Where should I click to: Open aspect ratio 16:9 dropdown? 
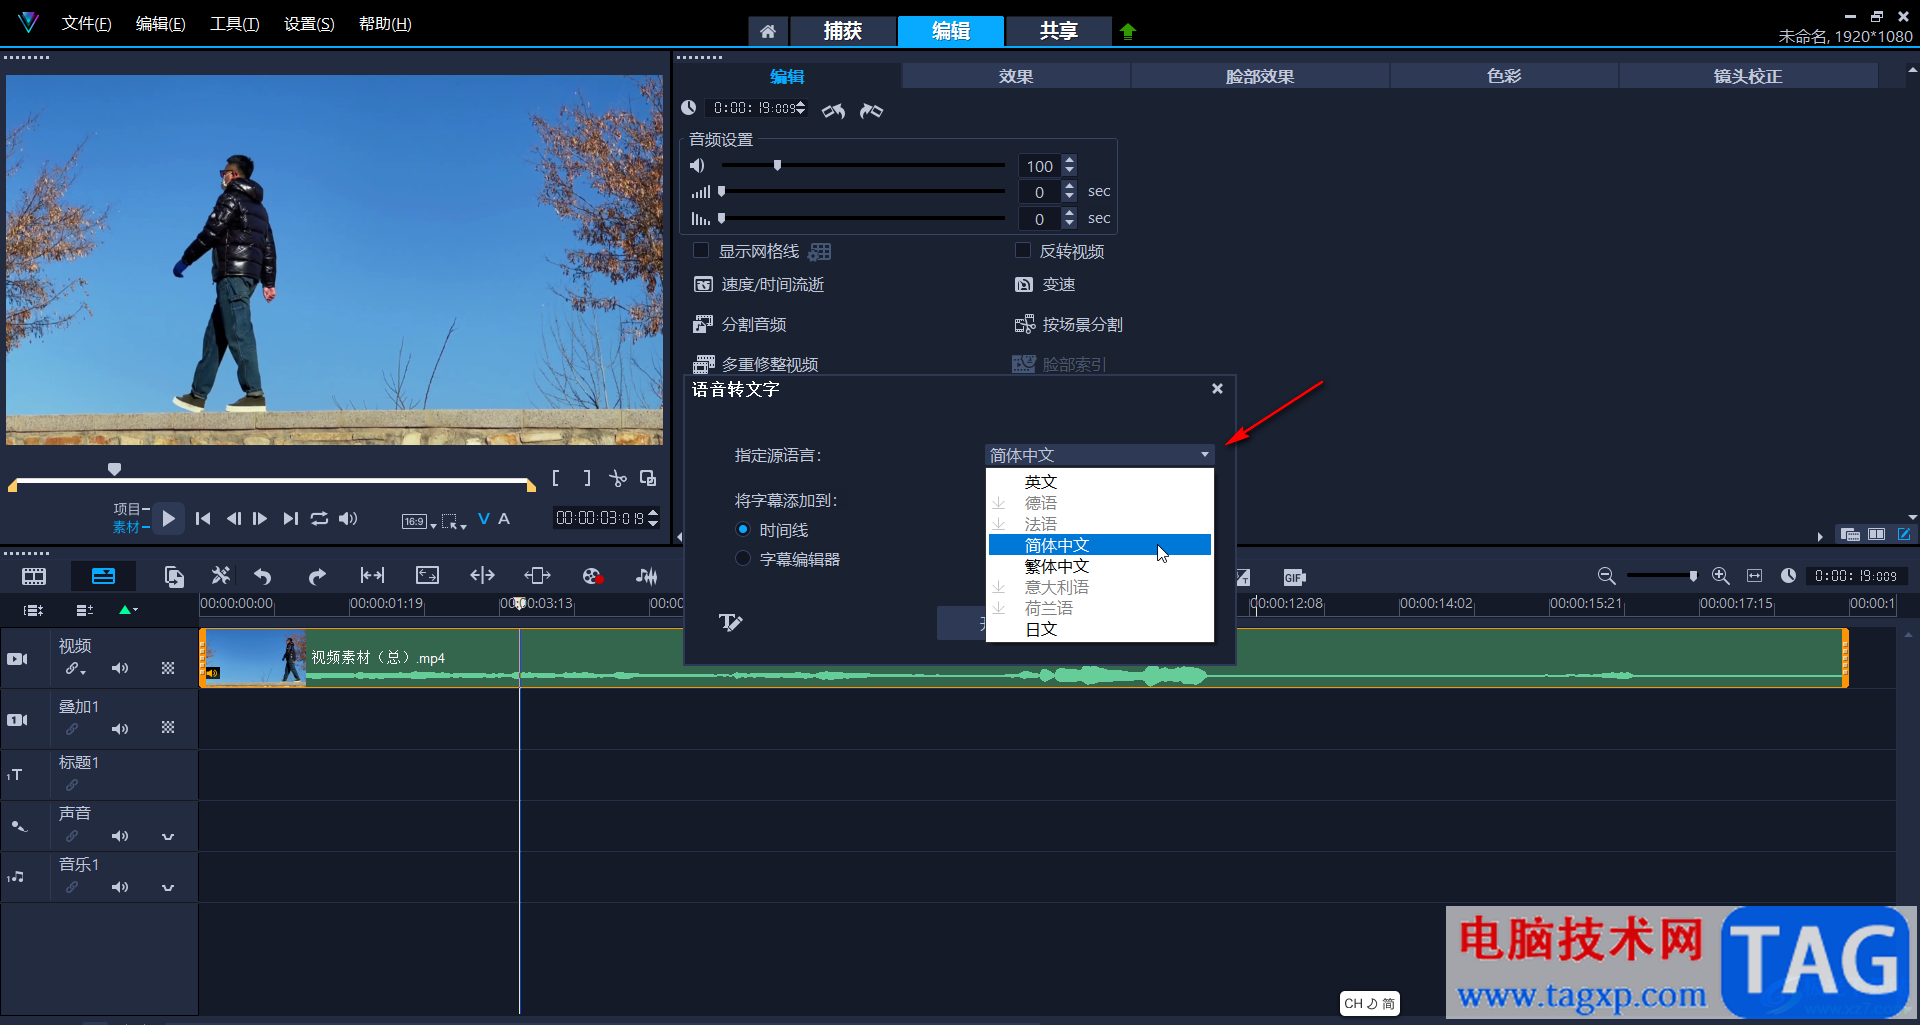point(419,521)
